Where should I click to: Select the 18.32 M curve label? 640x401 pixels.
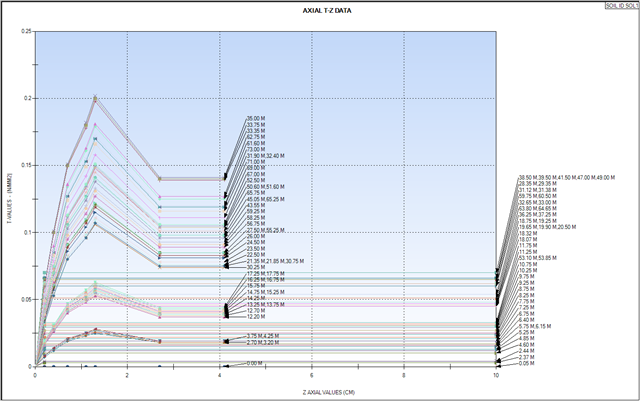coord(528,233)
